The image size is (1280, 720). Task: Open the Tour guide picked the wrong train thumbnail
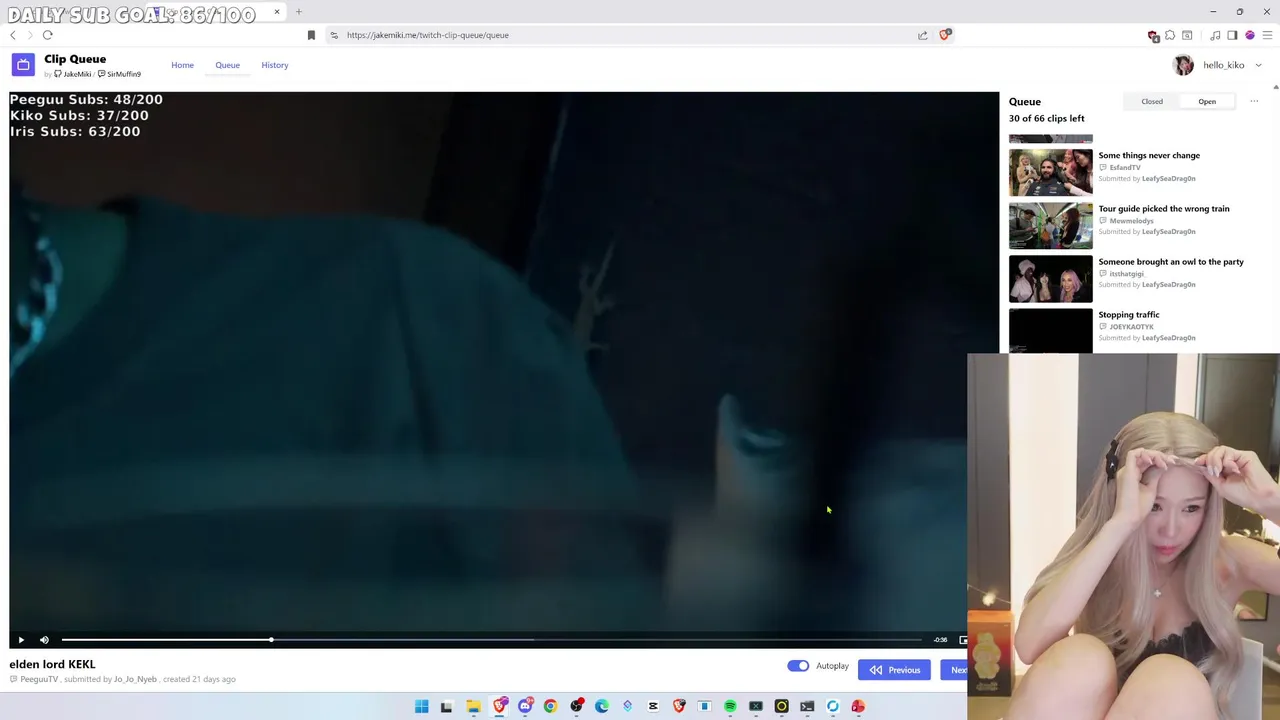pyautogui.click(x=1050, y=225)
